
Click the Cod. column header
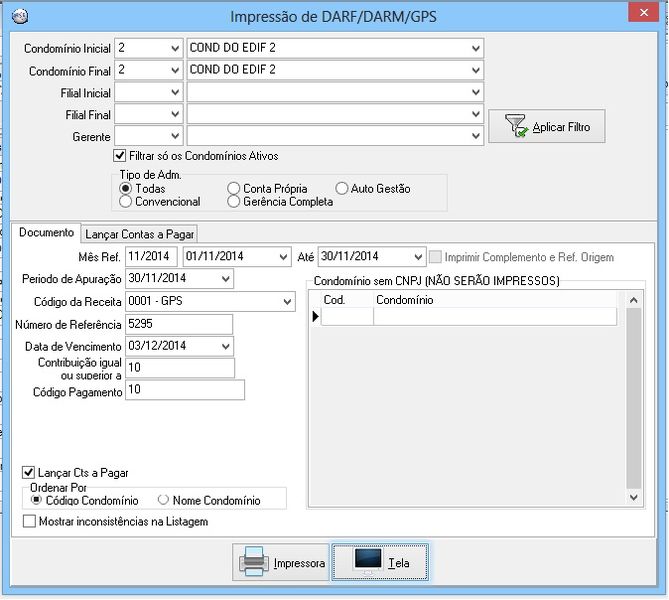coord(347,300)
